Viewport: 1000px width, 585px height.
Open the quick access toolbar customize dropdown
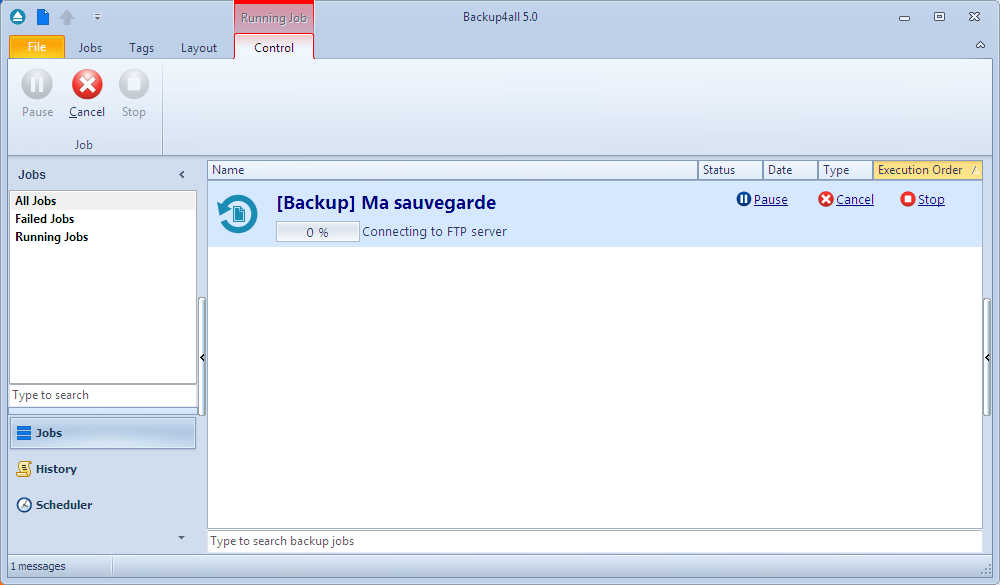pyautogui.click(x=97, y=17)
